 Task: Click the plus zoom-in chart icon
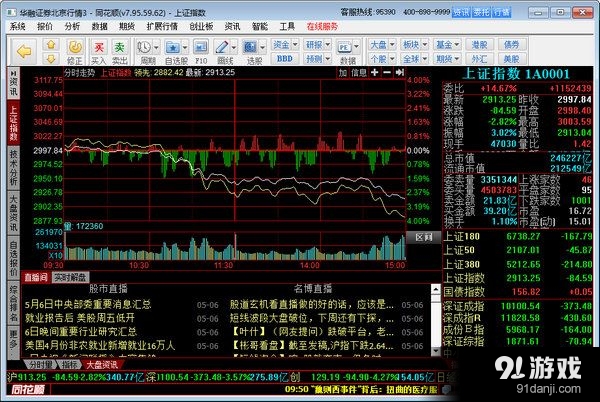[375, 72]
